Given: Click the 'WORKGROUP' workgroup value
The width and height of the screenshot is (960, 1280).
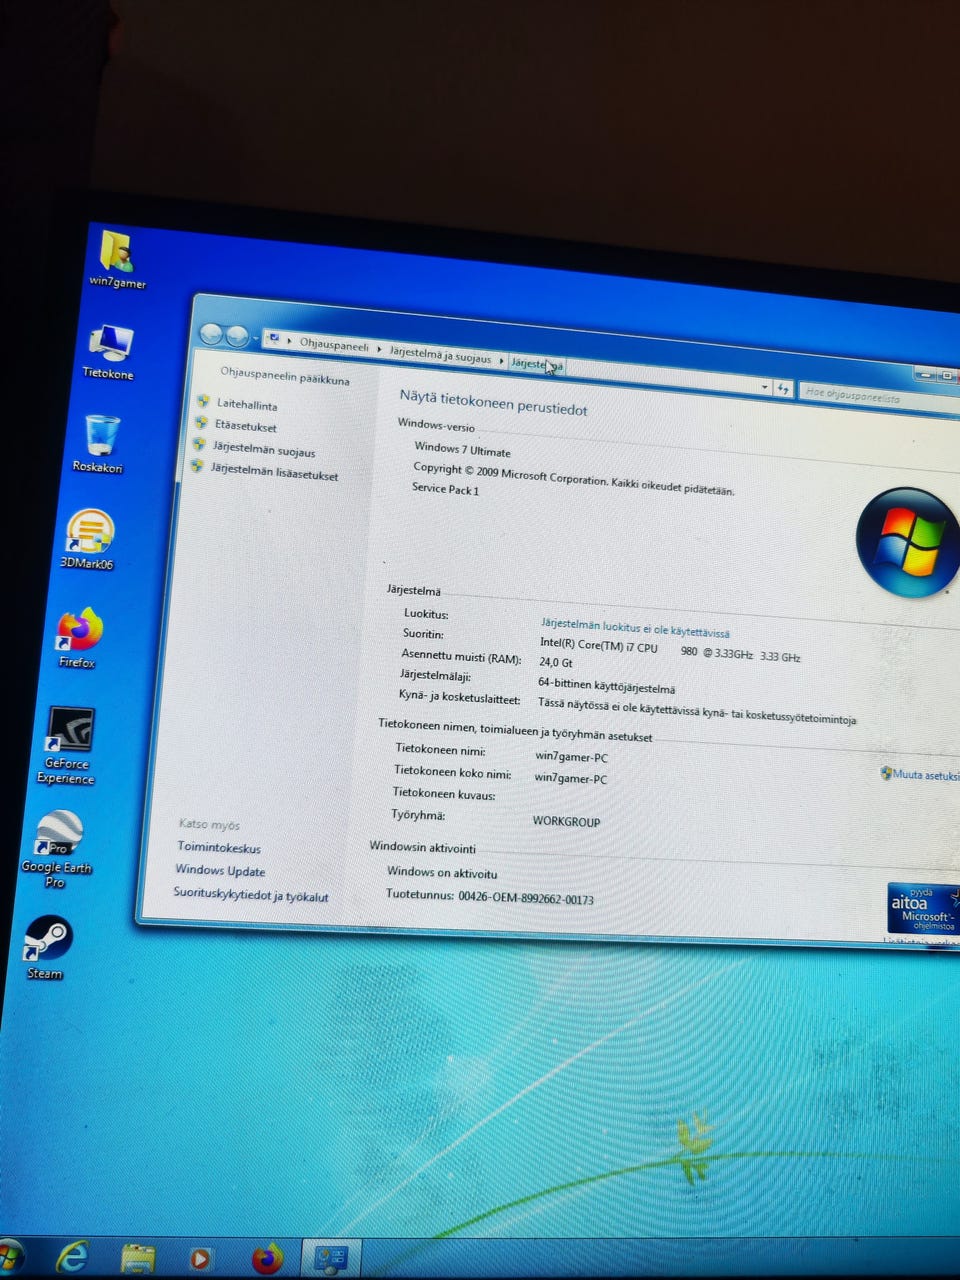Looking at the screenshot, I should pyautogui.click(x=566, y=821).
